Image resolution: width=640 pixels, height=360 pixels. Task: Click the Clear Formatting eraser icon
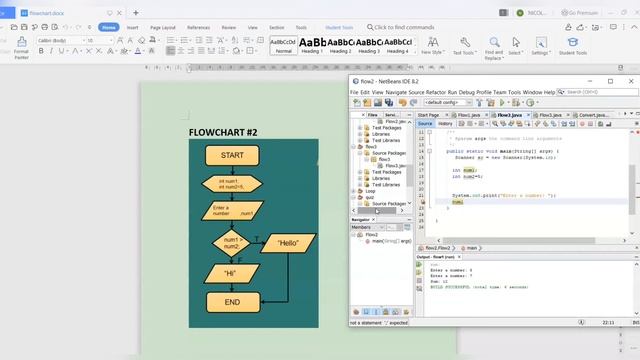[x=141, y=40]
